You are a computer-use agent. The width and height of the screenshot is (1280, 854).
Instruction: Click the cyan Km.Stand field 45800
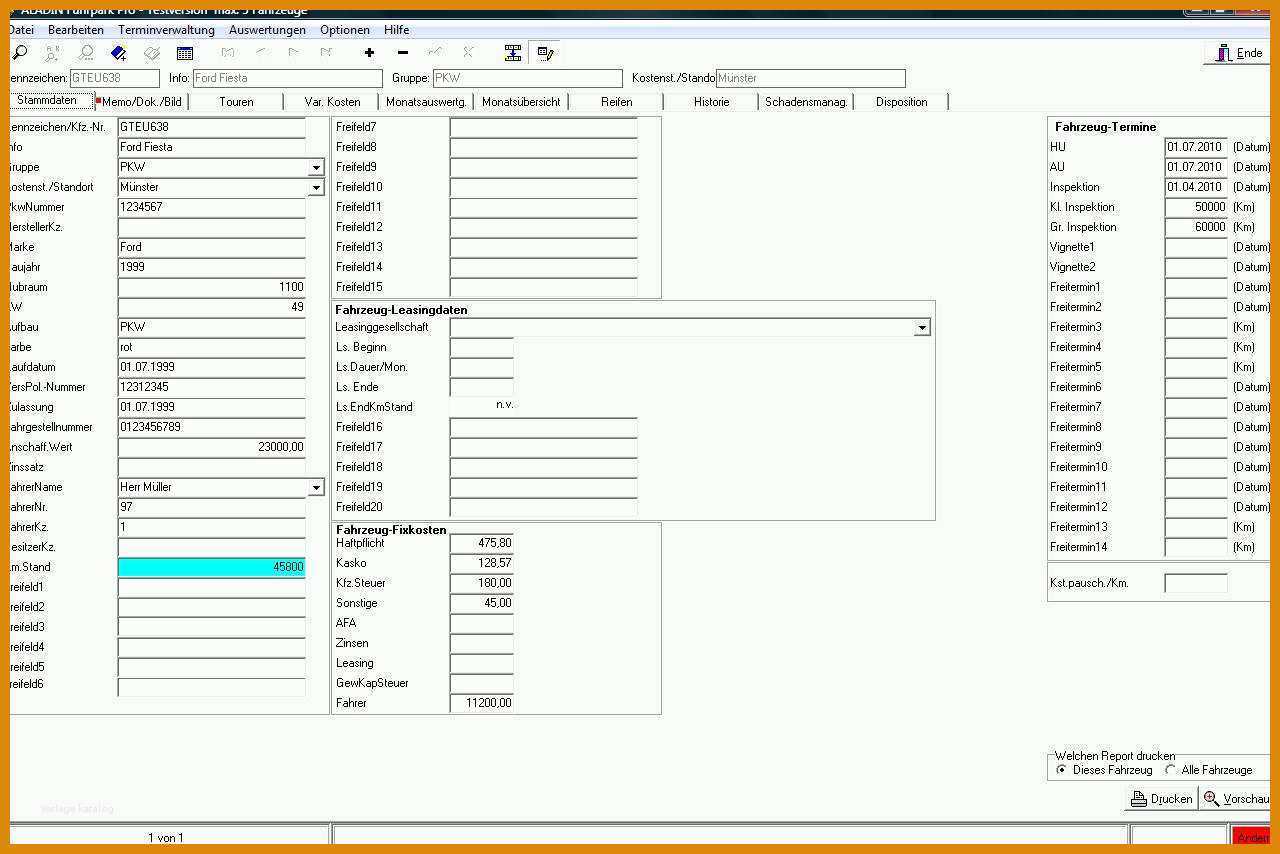[212, 567]
